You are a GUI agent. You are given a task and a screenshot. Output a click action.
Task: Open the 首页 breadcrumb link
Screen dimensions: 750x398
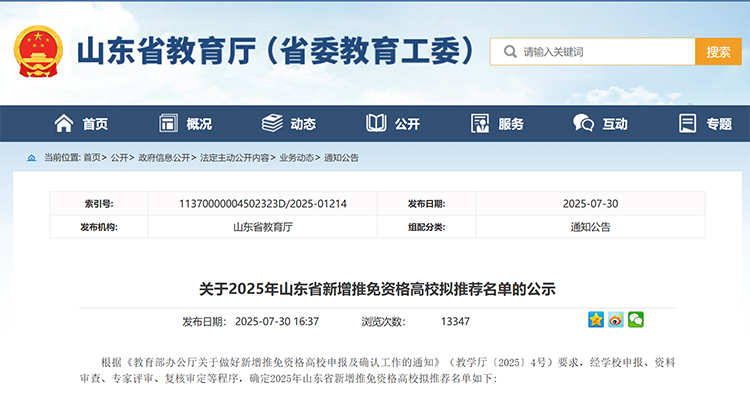pos(92,158)
